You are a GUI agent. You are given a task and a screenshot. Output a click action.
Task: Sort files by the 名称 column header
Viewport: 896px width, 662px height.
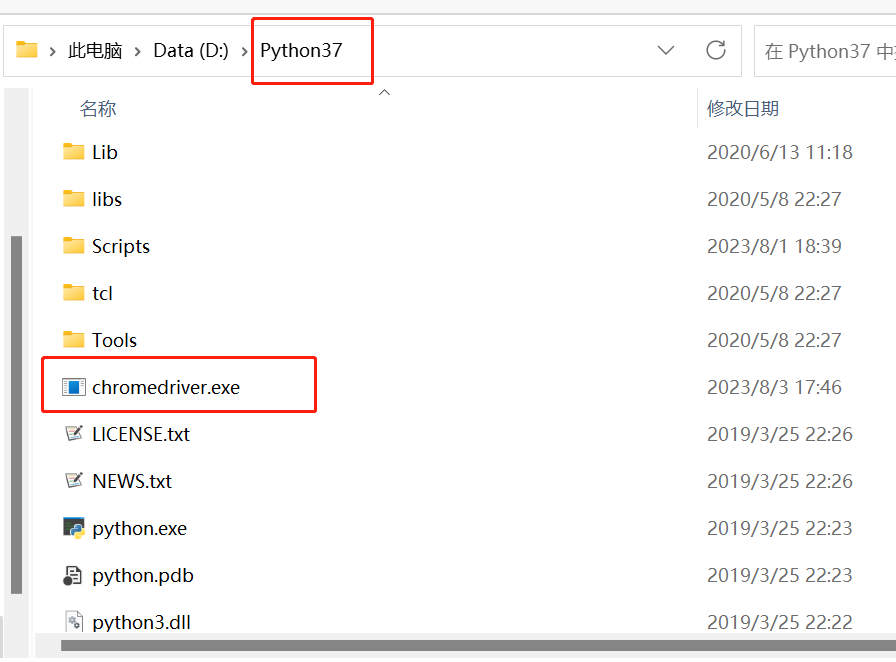click(x=98, y=109)
